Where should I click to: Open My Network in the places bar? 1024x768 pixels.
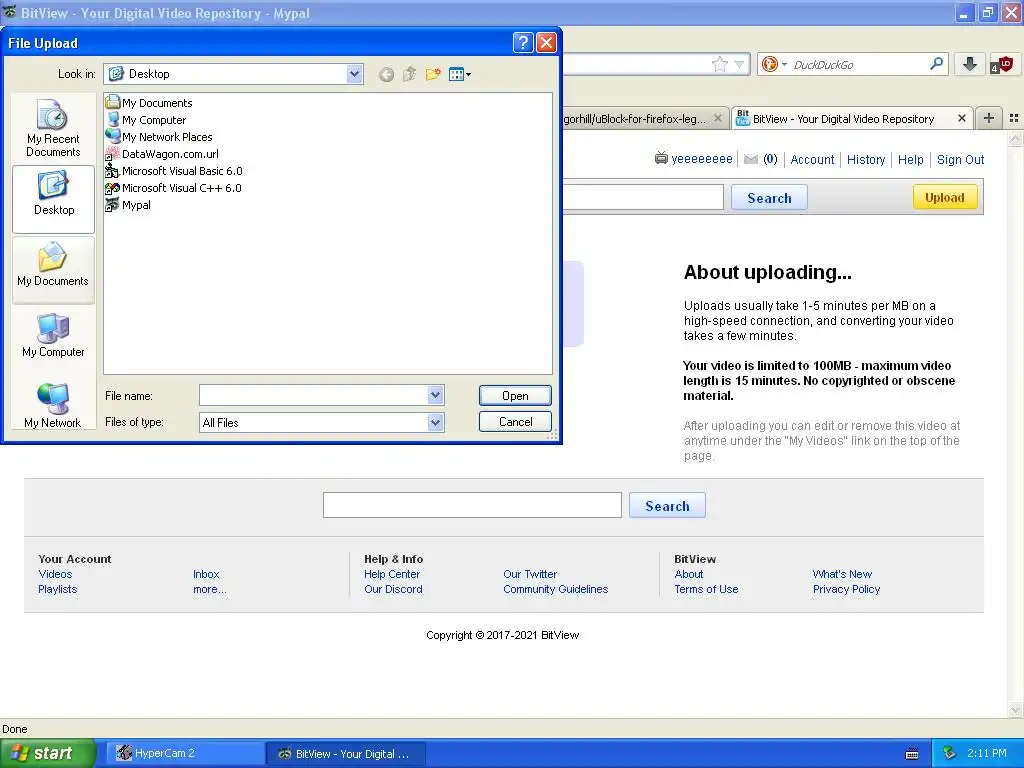[x=53, y=406]
